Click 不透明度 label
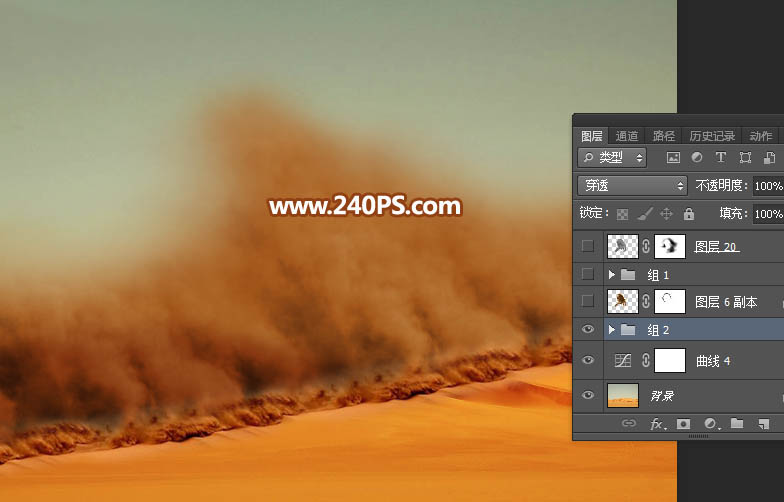This screenshot has height=502, width=784. click(721, 186)
